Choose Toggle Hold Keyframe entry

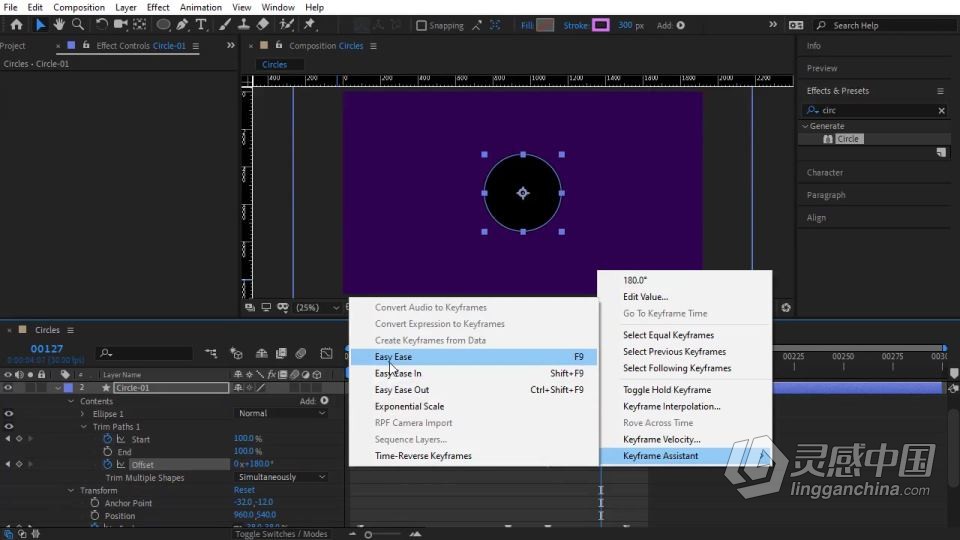[x=684, y=389]
